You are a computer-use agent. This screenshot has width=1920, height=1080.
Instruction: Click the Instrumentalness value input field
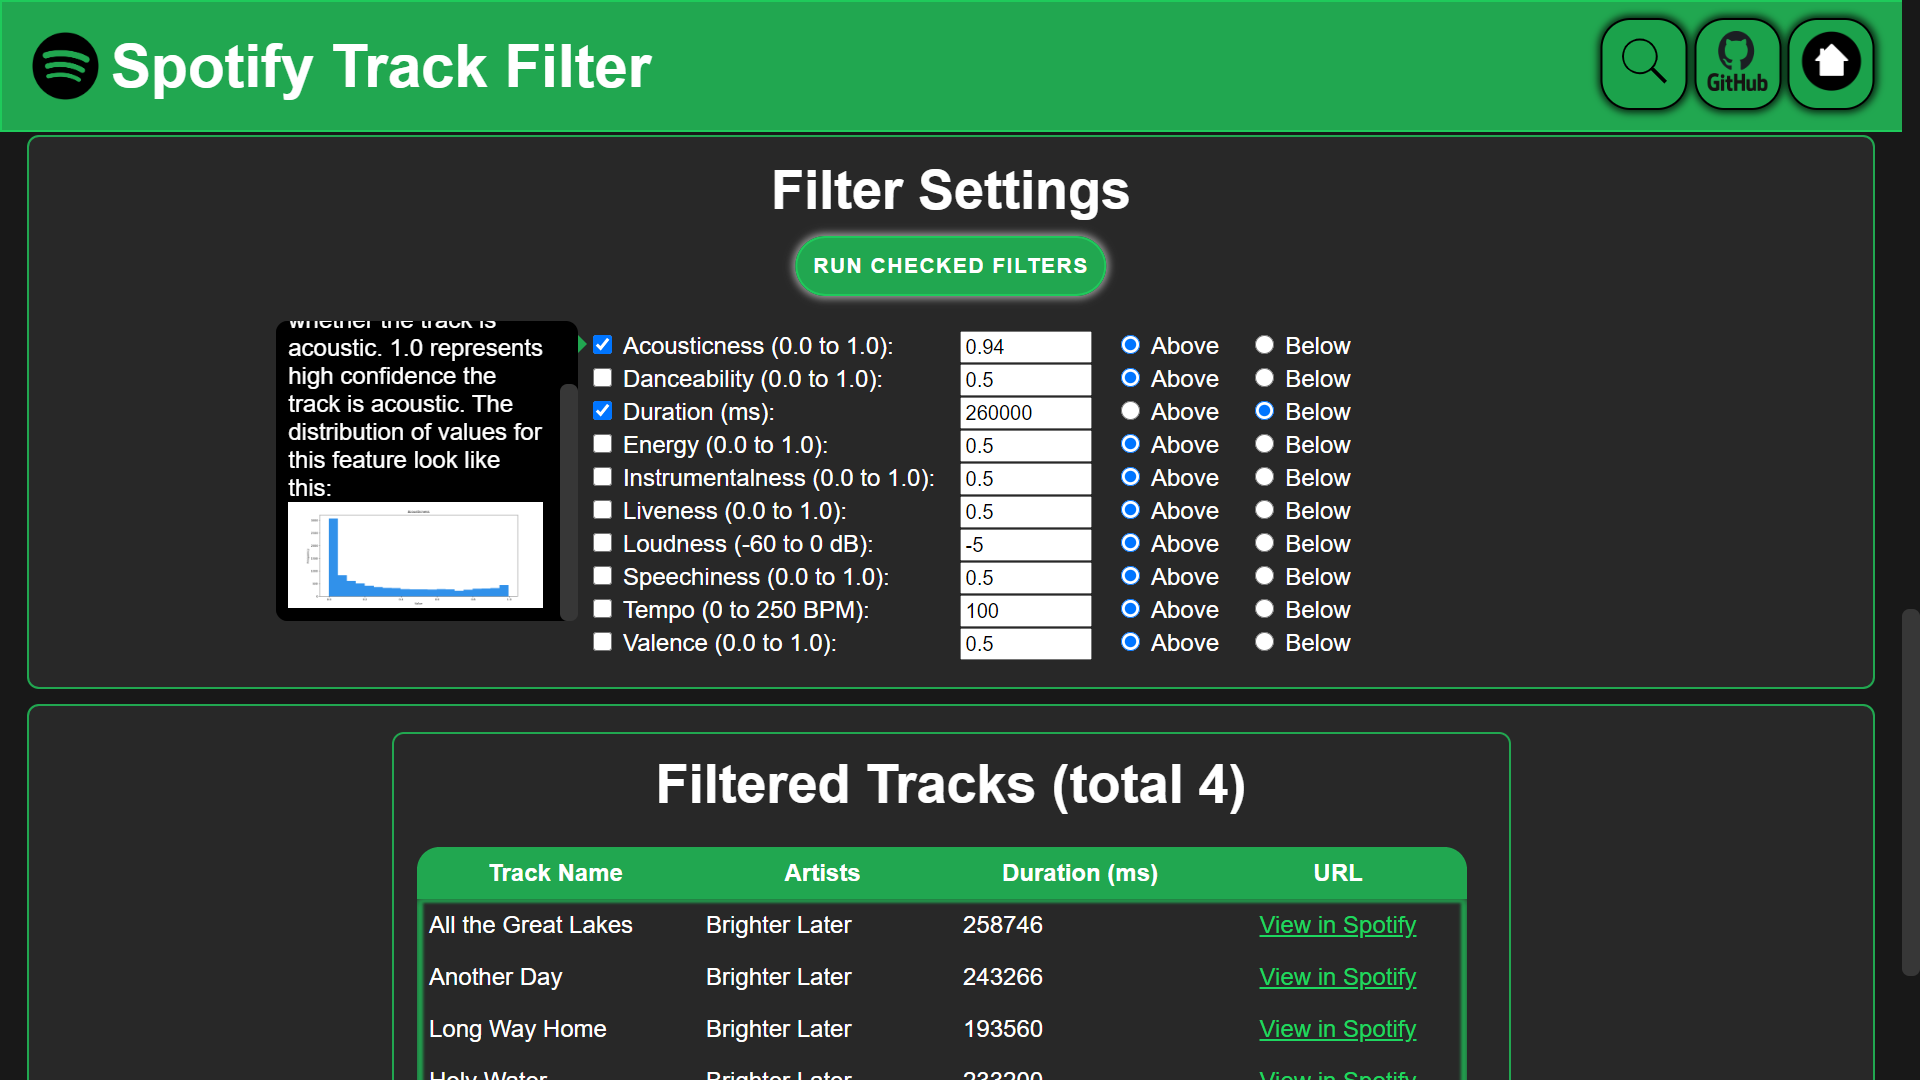pyautogui.click(x=1025, y=479)
